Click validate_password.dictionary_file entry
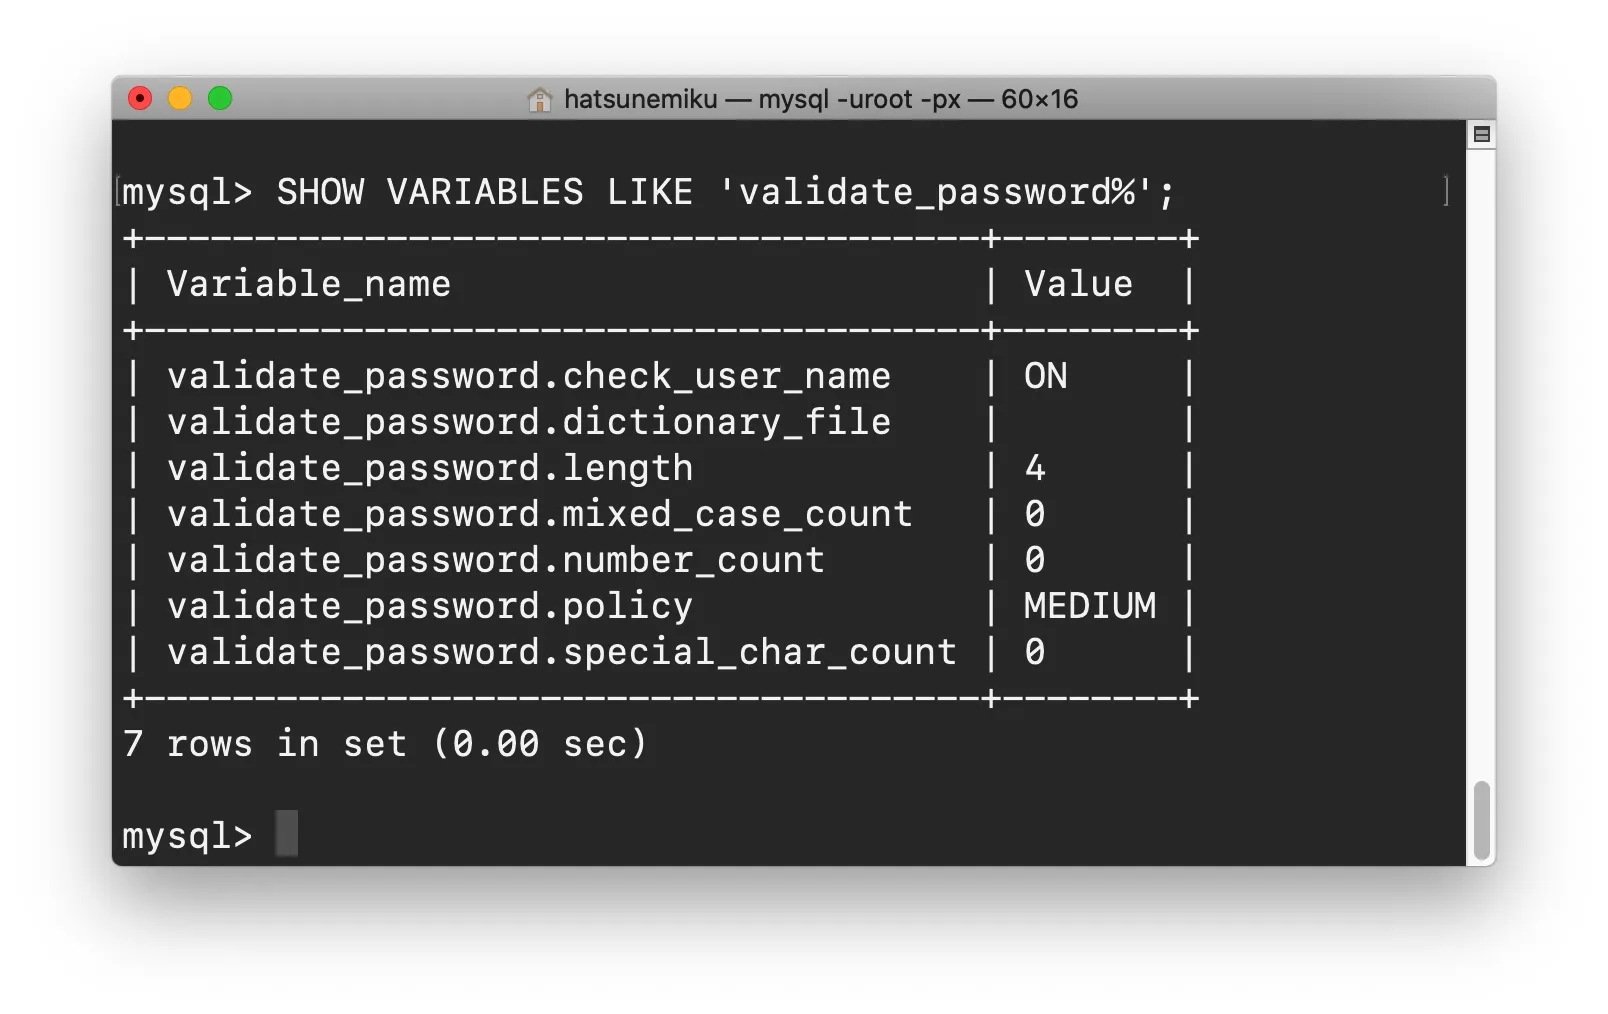 (529, 422)
